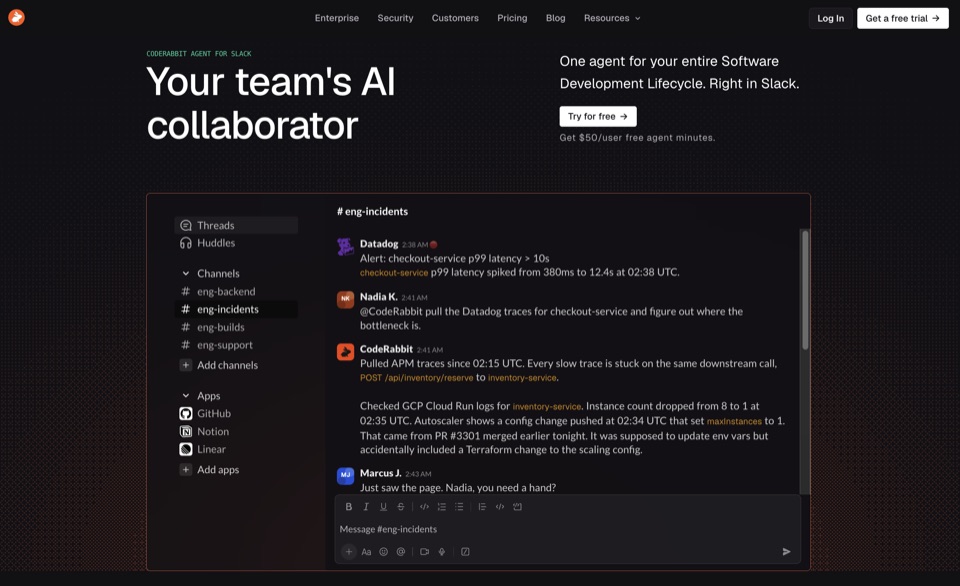
Task: Click the code icon right after blockquote
Action: (500, 506)
